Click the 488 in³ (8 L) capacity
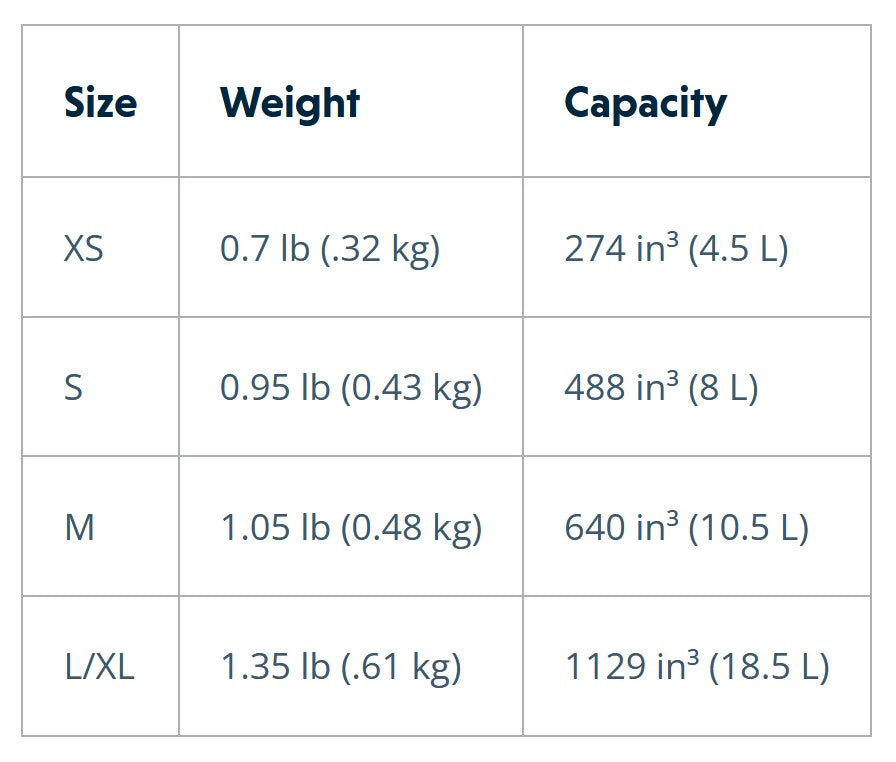The height and width of the screenshot is (762, 896). pos(661,388)
